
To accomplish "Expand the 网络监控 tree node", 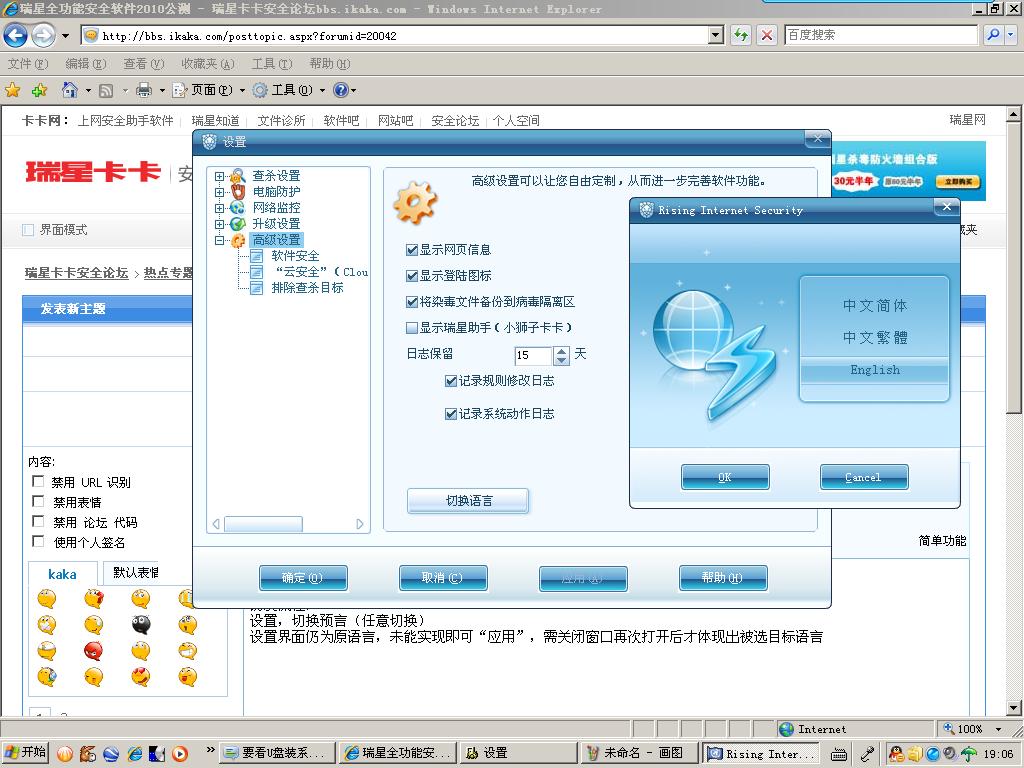I will coord(219,208).
